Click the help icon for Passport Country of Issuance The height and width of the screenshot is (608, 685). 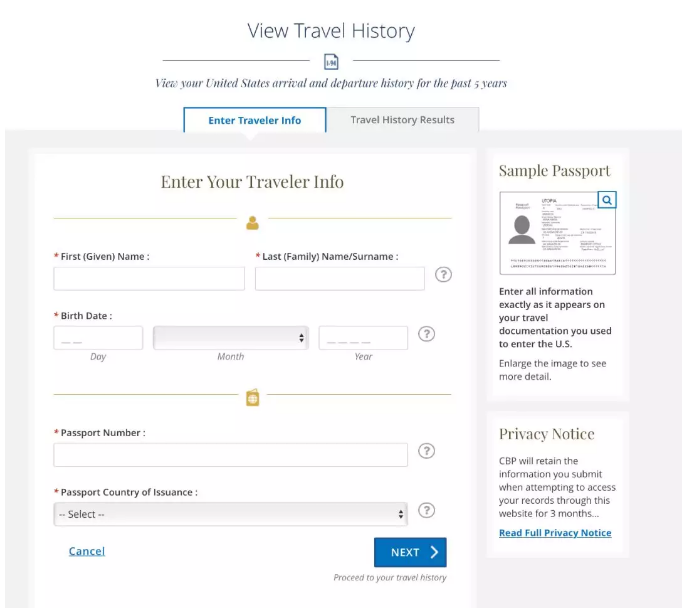point(426,510)
